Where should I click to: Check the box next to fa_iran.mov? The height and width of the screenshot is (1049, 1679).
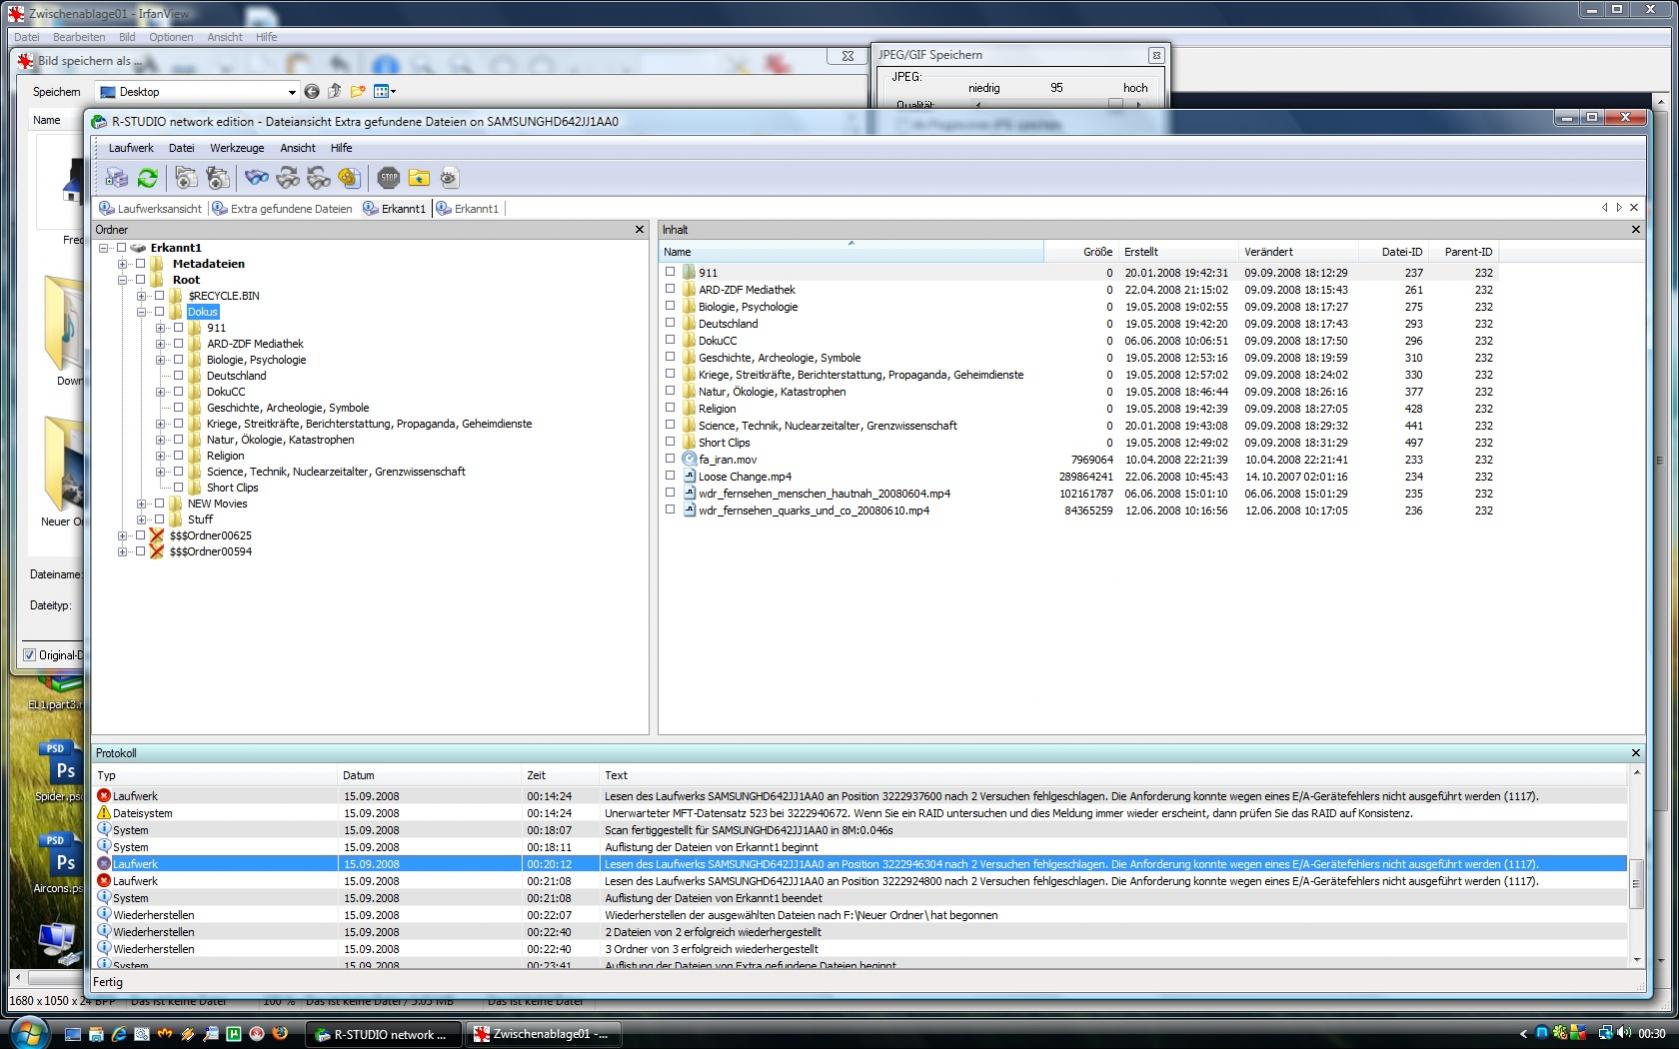[670, 458]
